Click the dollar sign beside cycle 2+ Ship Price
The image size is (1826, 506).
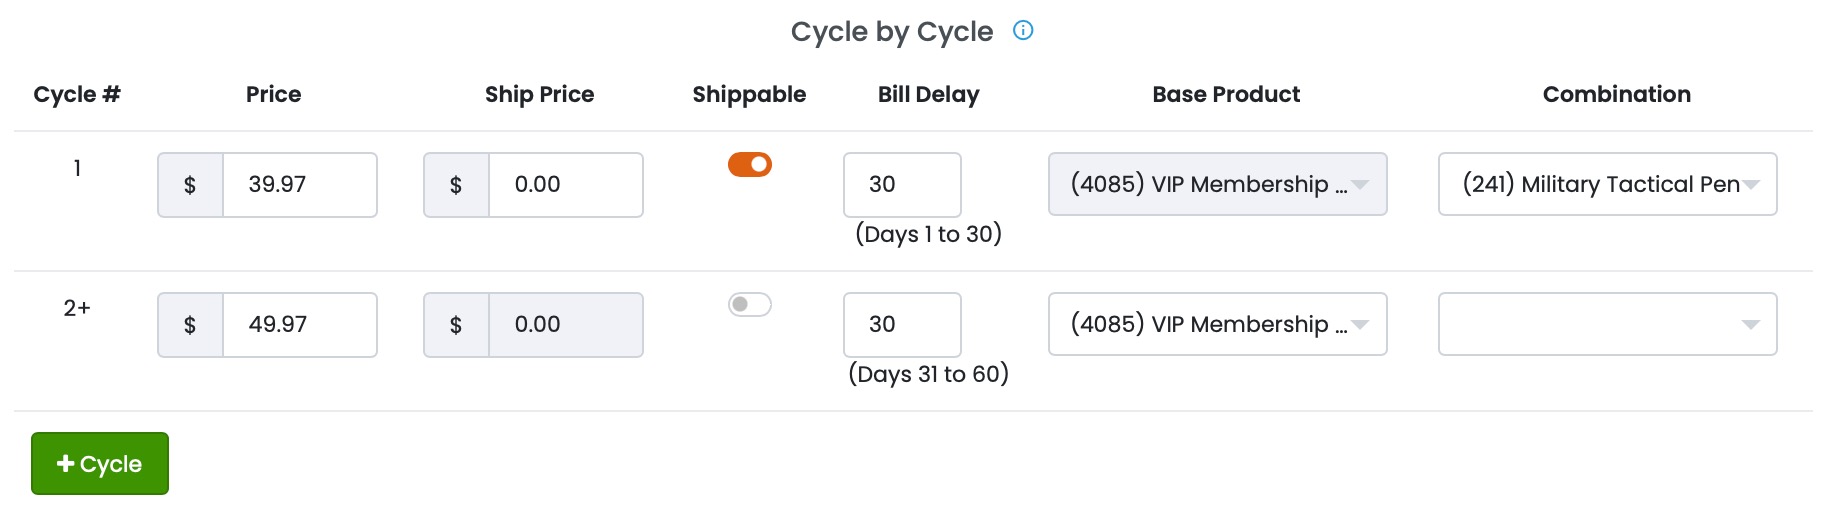456,325
